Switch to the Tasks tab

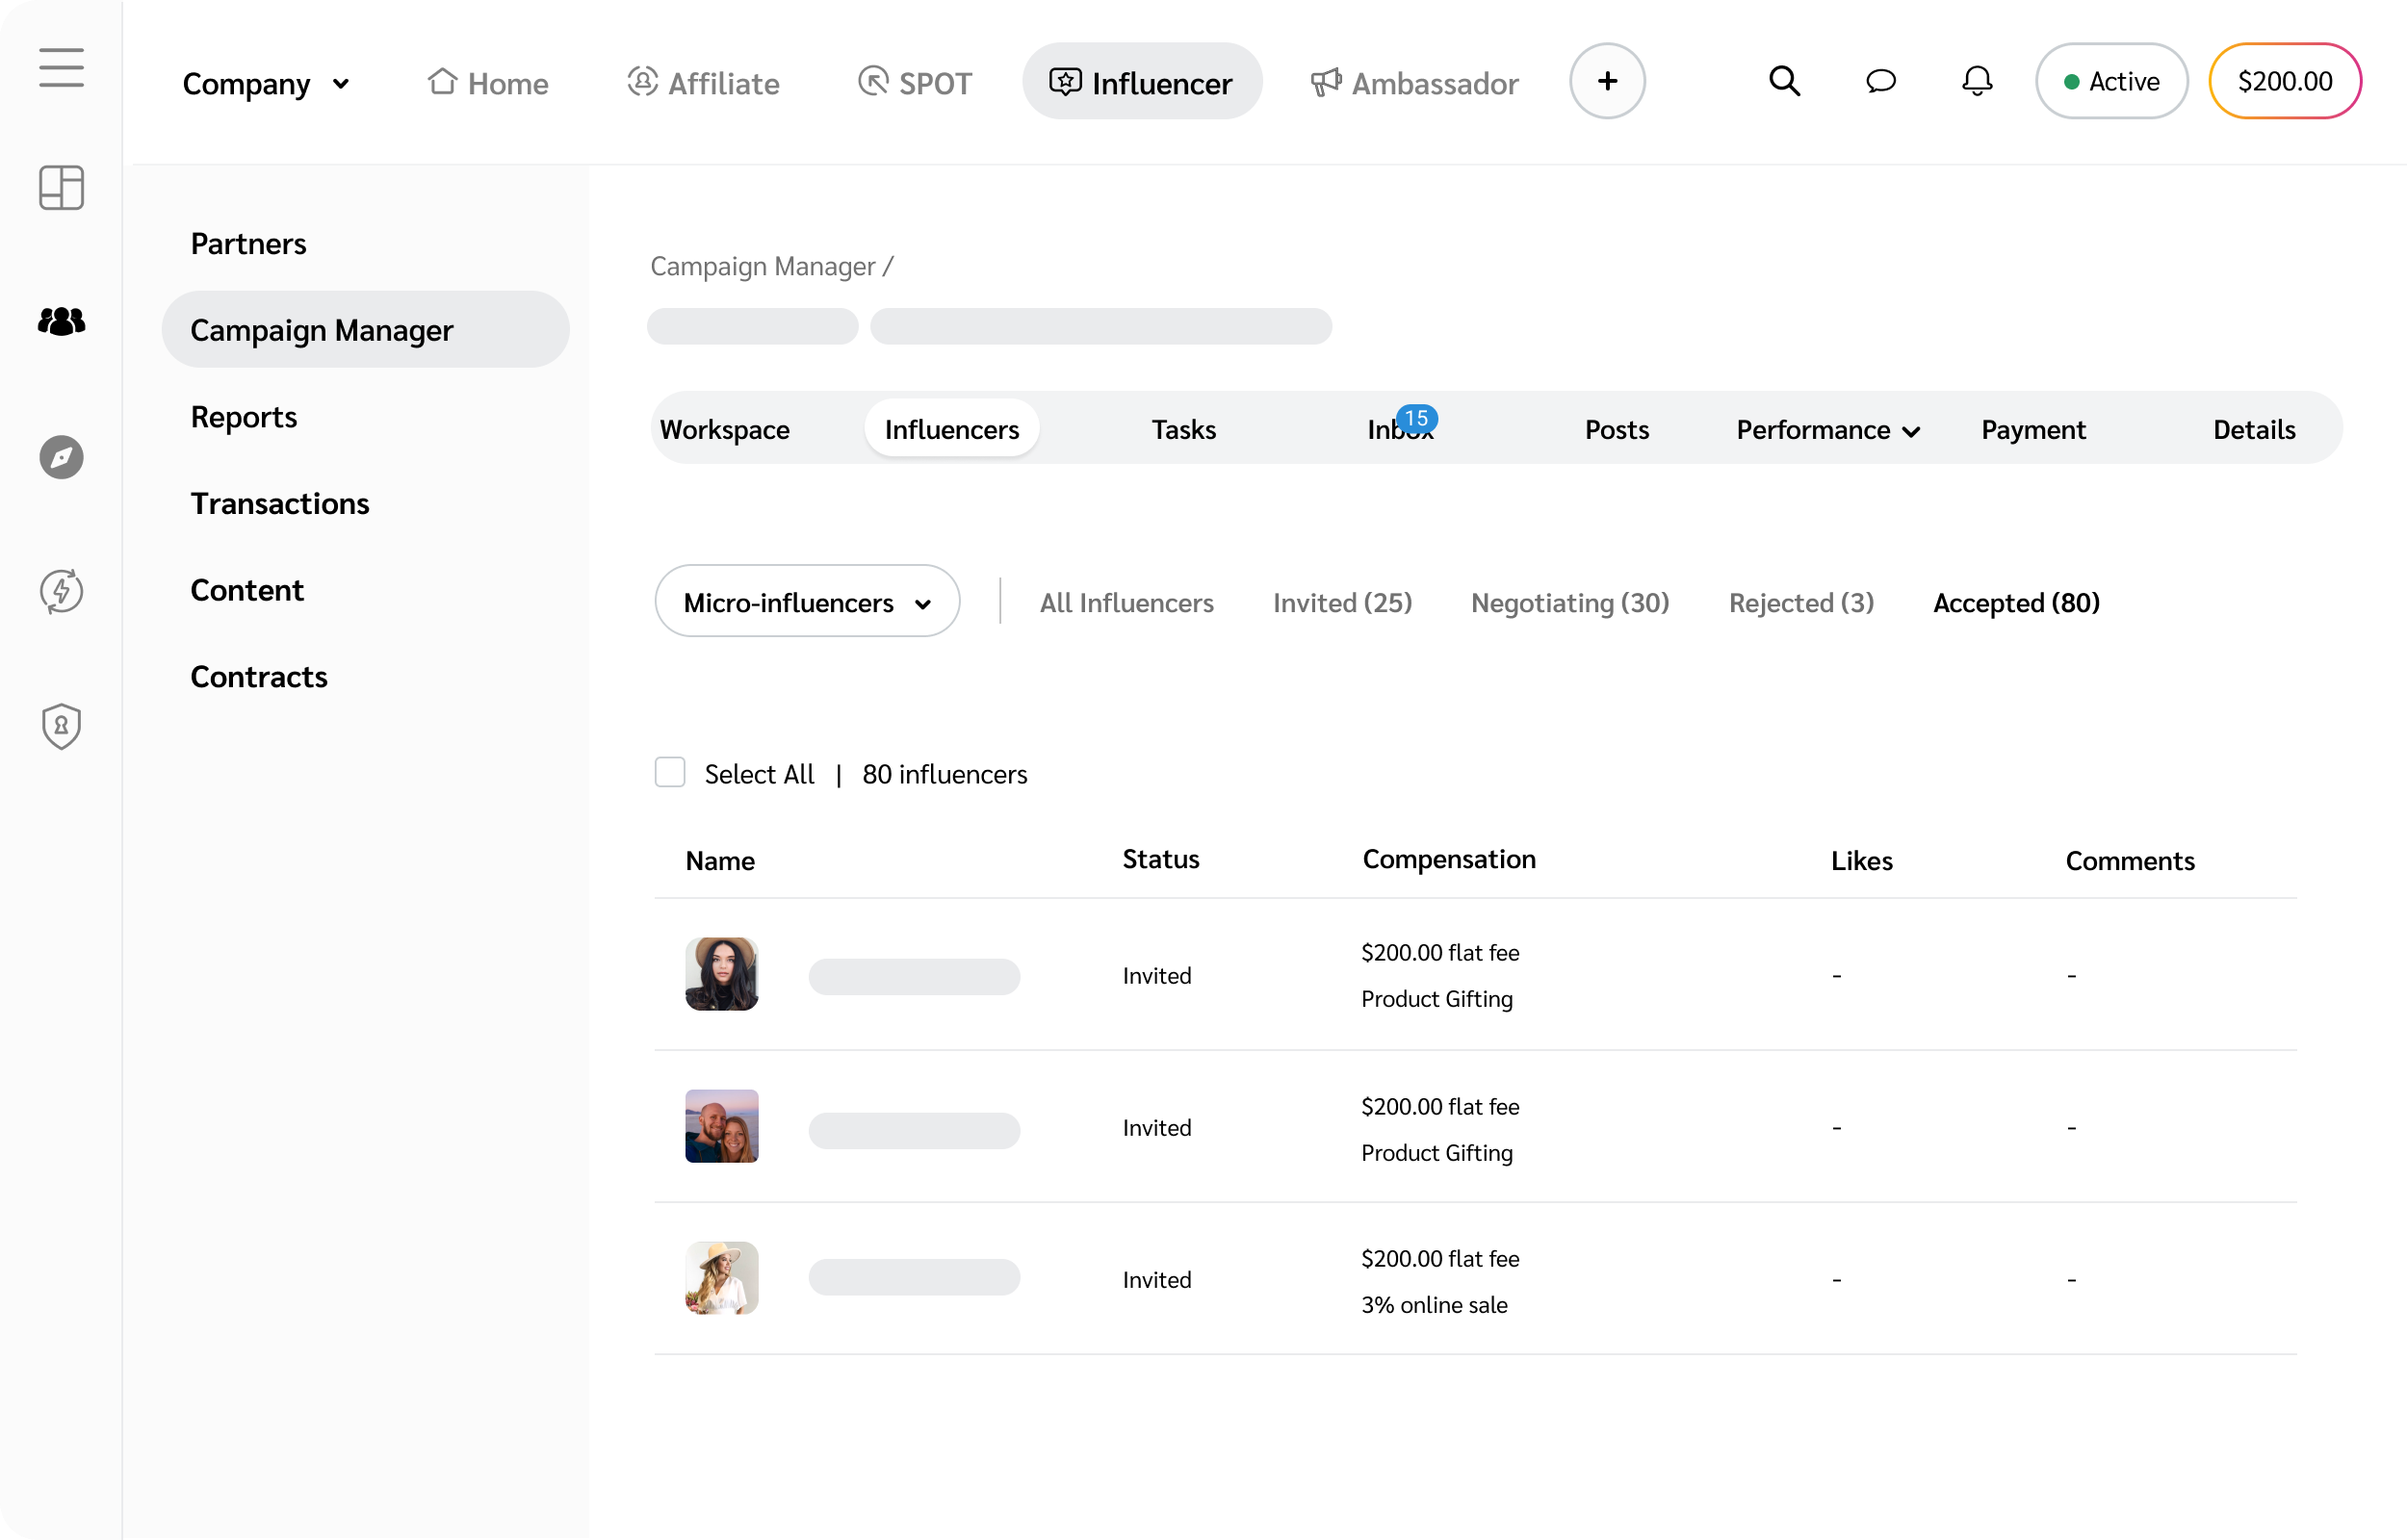(x=1183, y=430)
